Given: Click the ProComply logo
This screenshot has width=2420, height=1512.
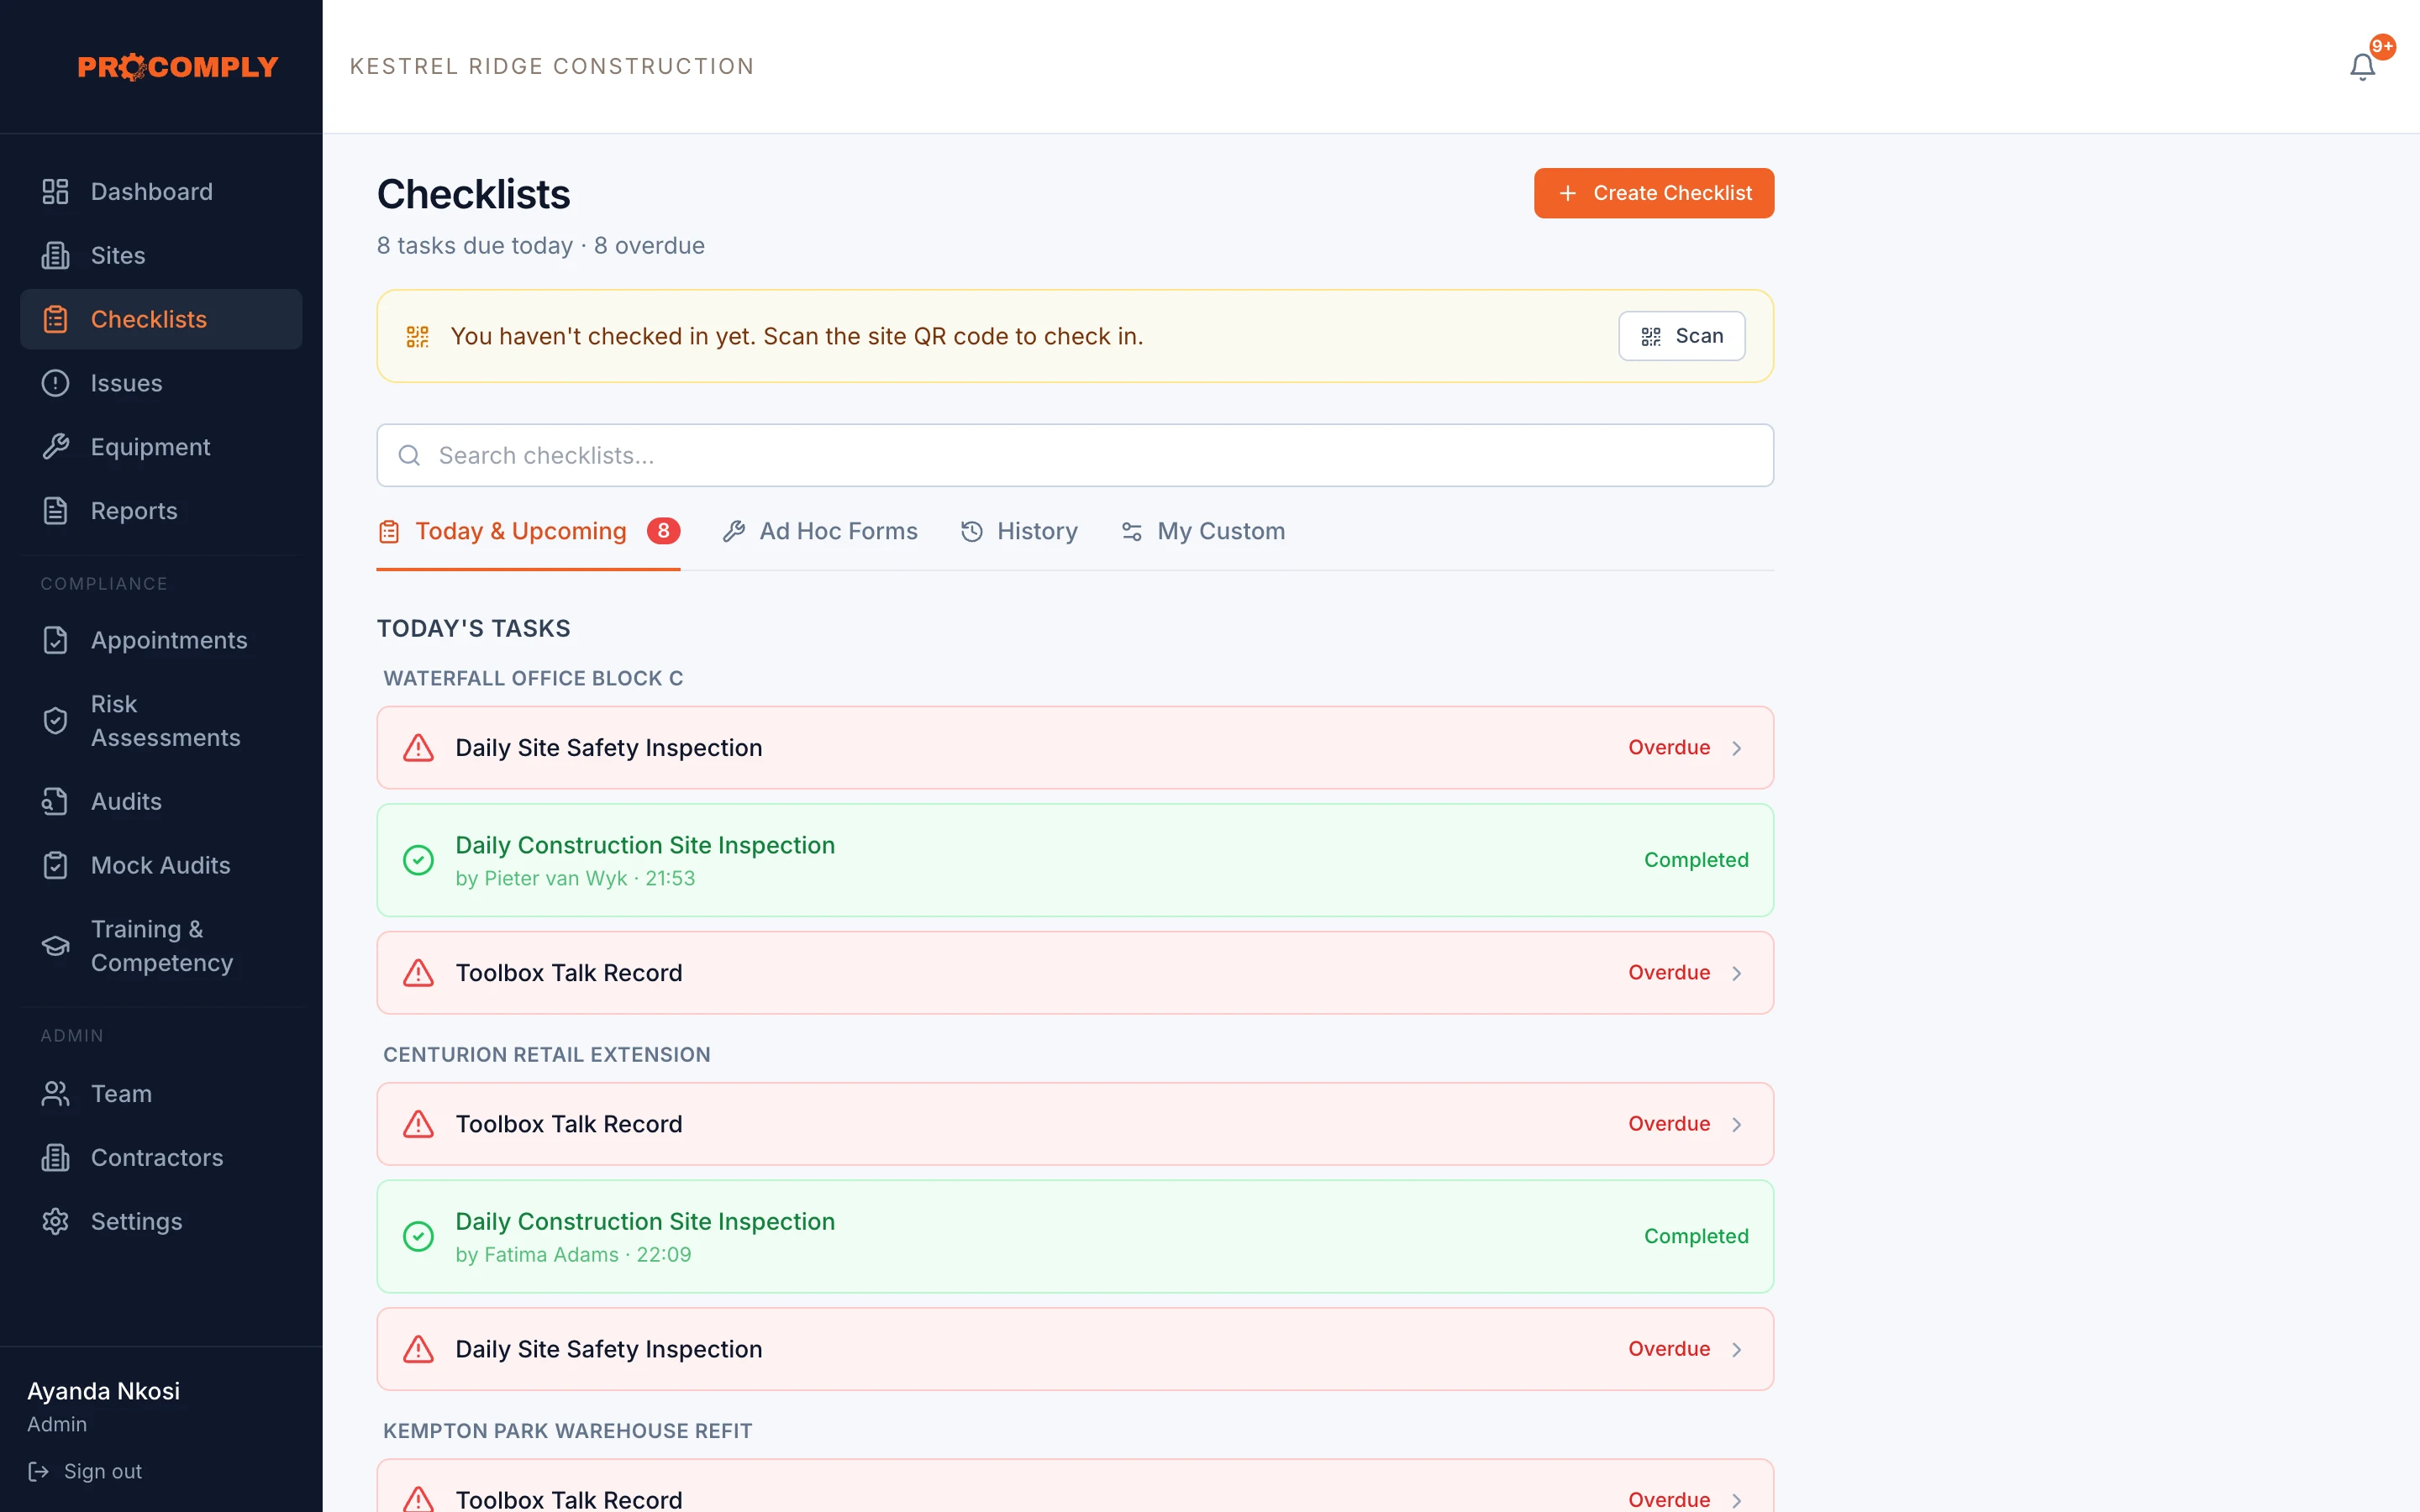Looking at the screenshot, I should point(178,67).
